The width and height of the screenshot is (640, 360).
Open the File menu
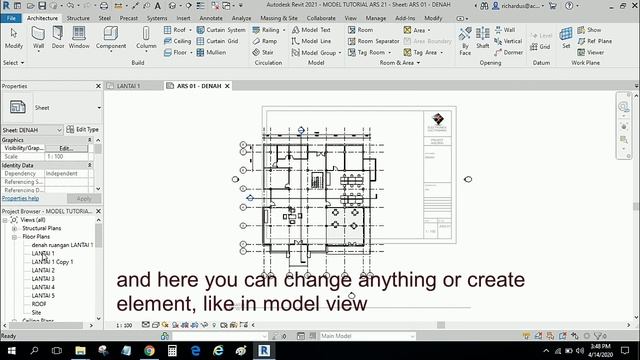tap(11, 18)
